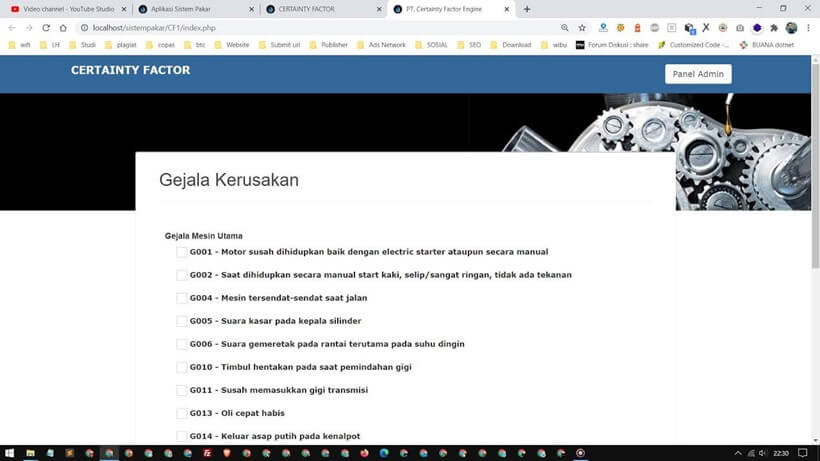Click the browser back arrow
The width and height of the screenshot is (820, 461).
tap(12, 28)
